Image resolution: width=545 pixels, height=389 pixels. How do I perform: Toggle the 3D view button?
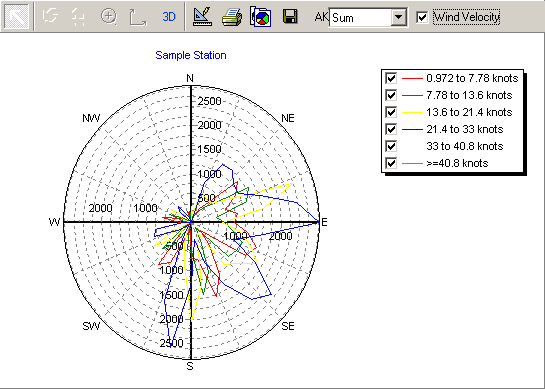click(169, 17)
